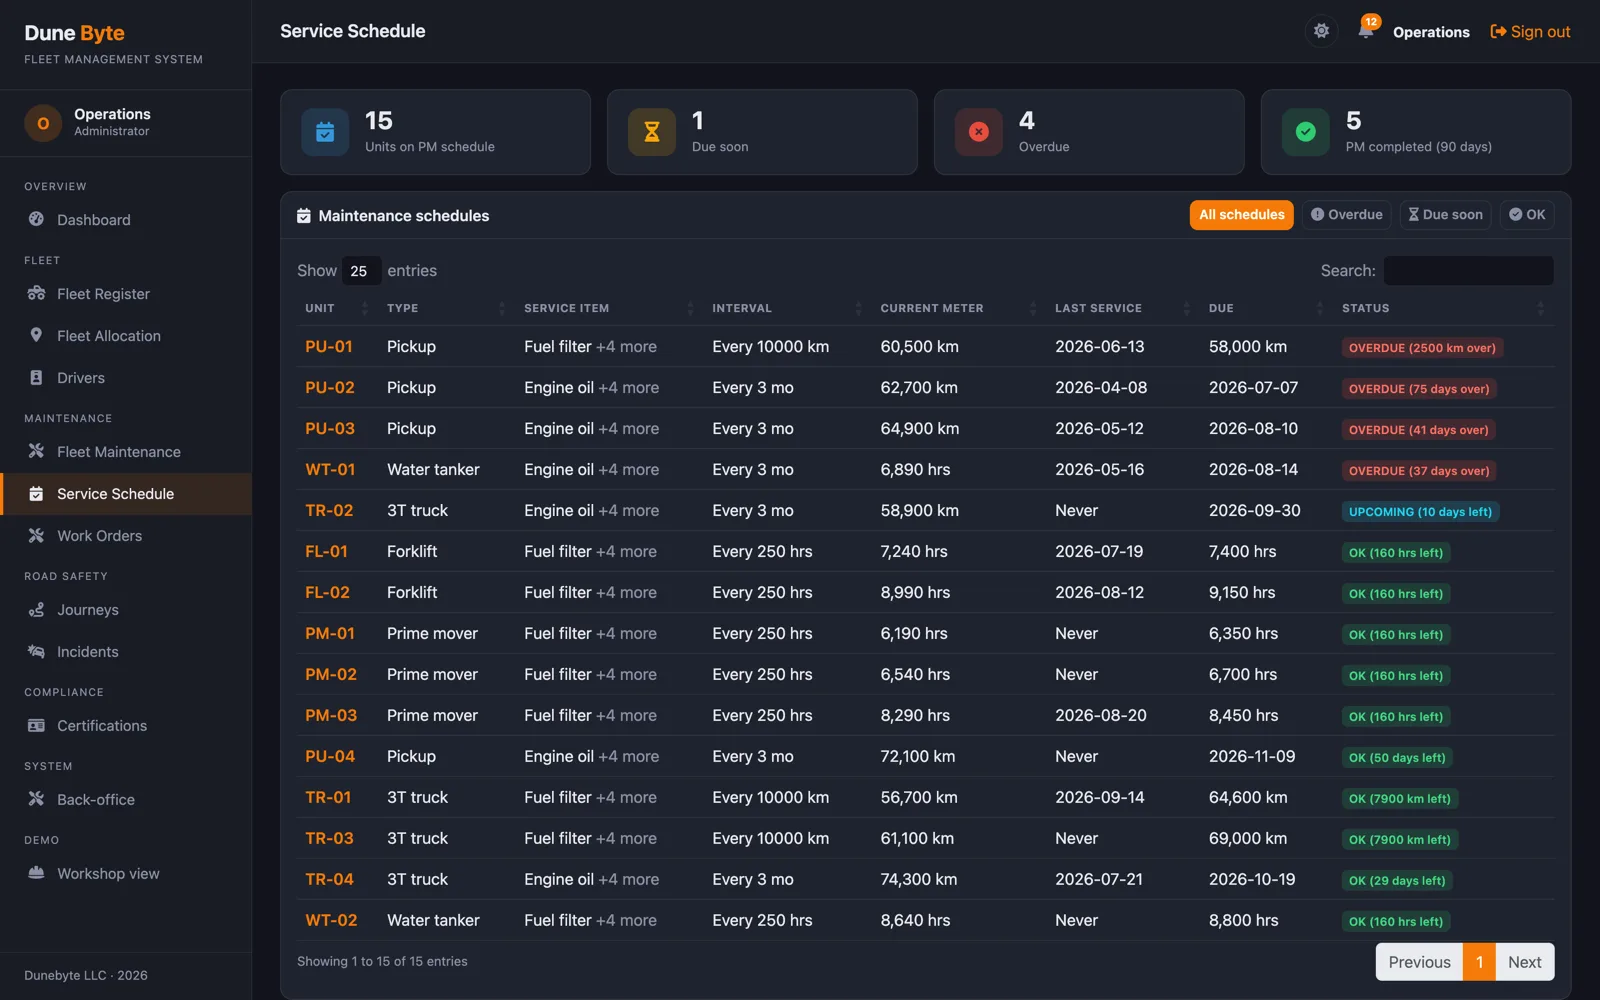The height and width of the screenshot is (1000, 1600).
Task: Sort table by Status column arrows
Action: coord(1540,308)
